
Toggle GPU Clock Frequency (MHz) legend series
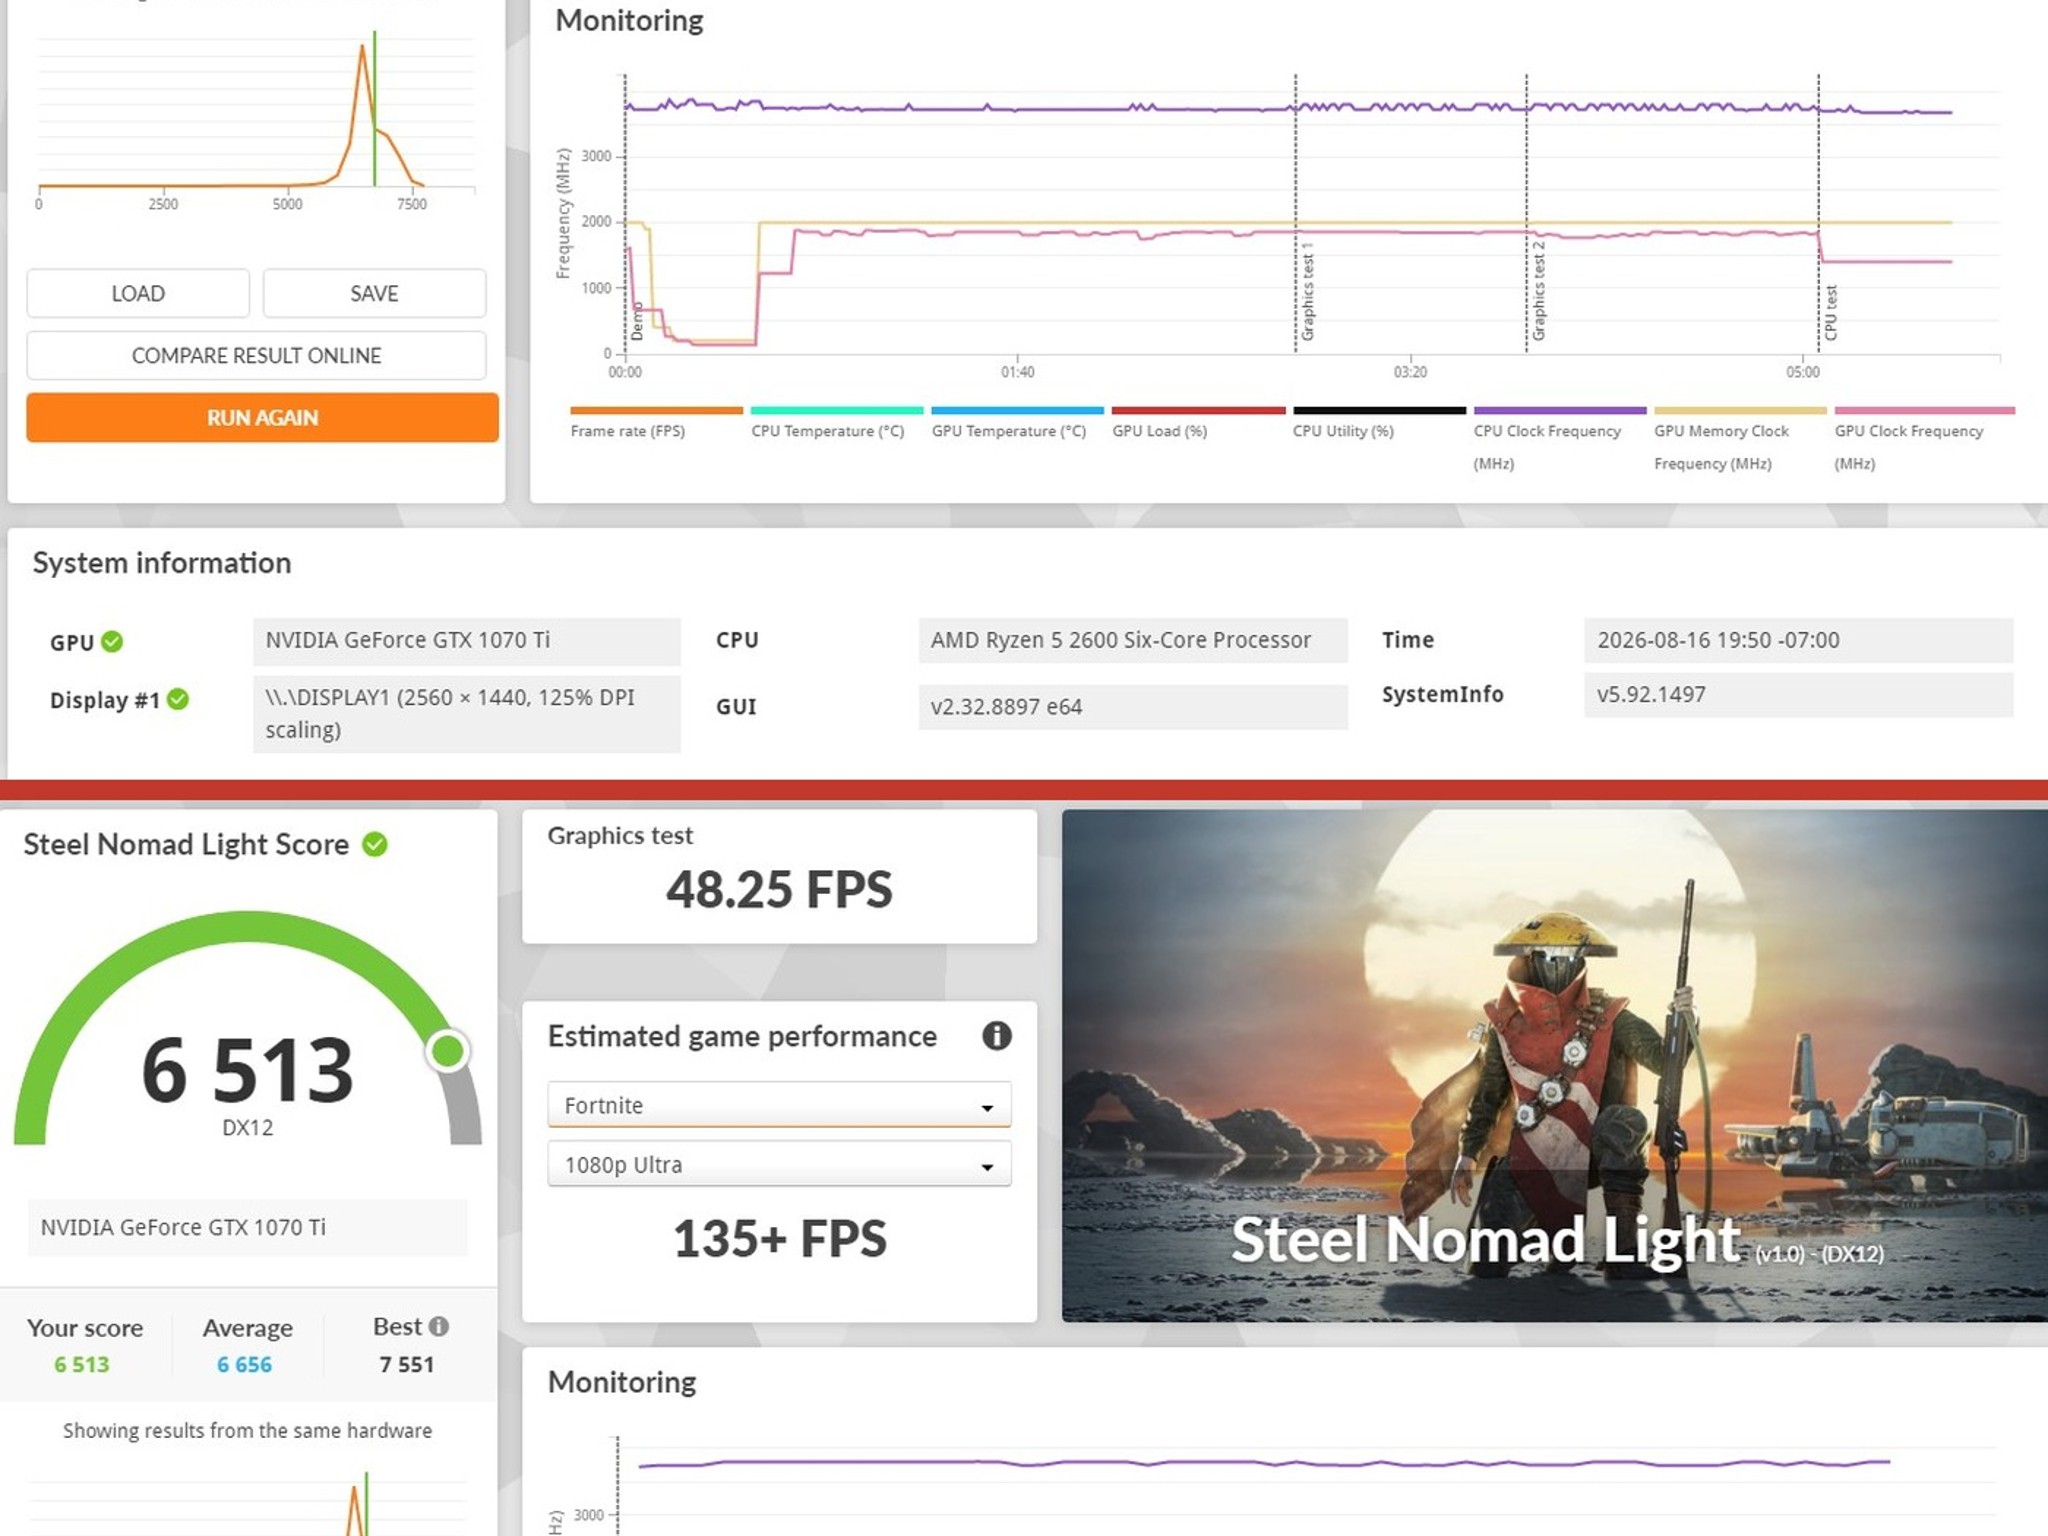click(1924, 440)
